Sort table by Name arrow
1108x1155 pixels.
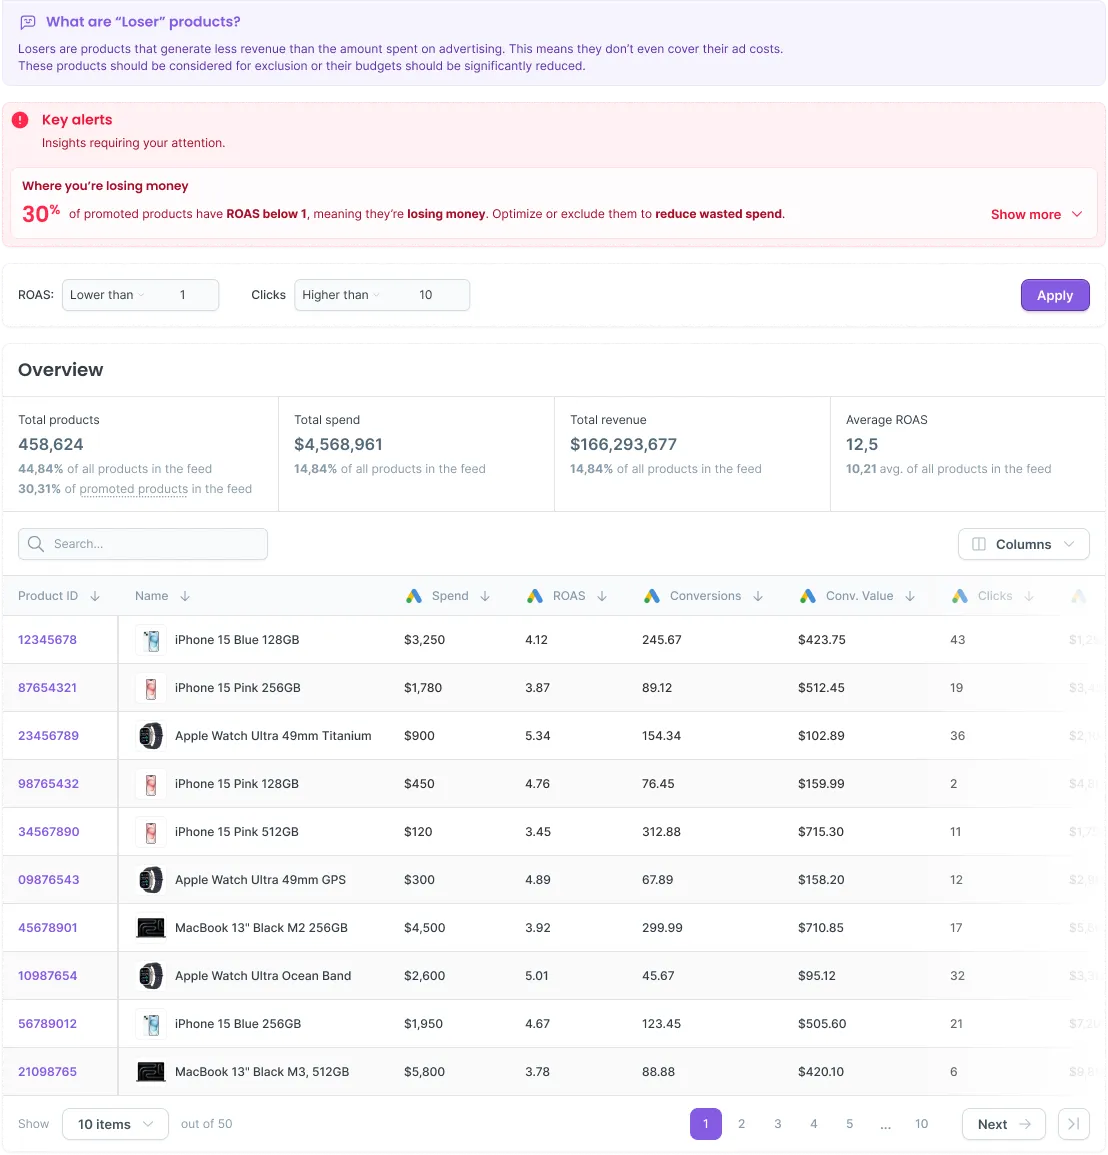[x=185, y=596]
